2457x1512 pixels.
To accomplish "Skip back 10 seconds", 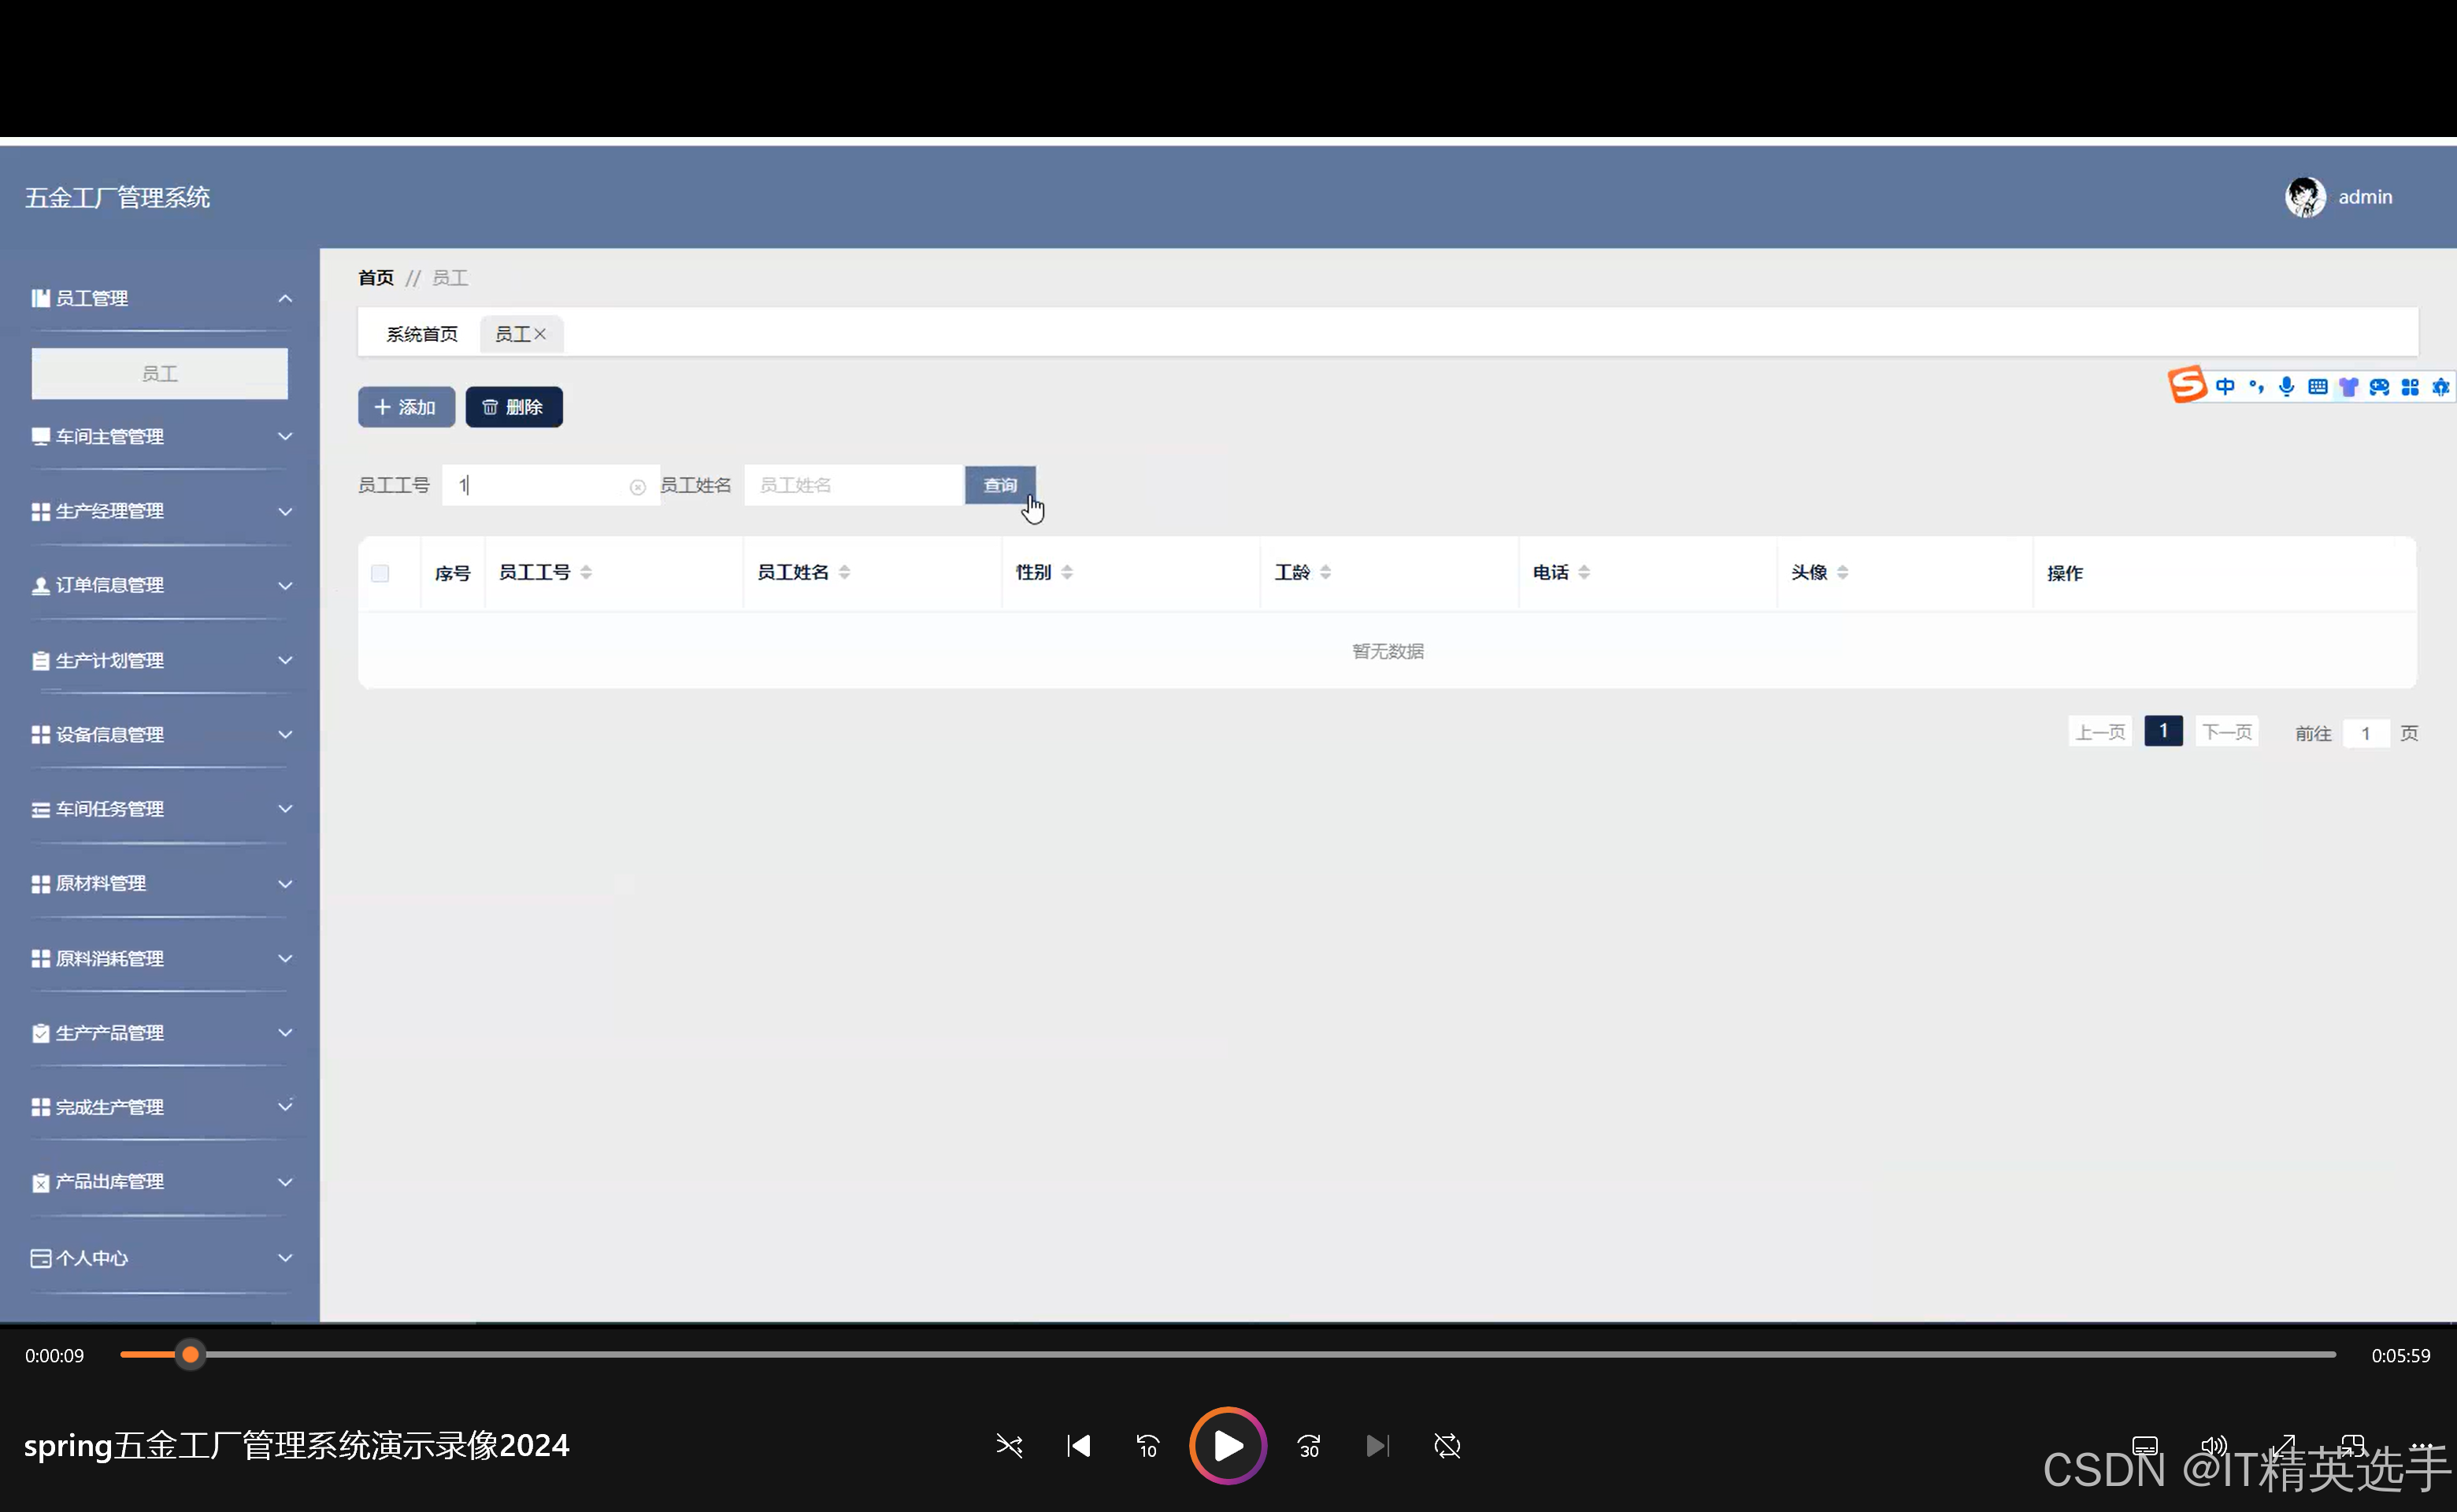I will (1147, 1446).
